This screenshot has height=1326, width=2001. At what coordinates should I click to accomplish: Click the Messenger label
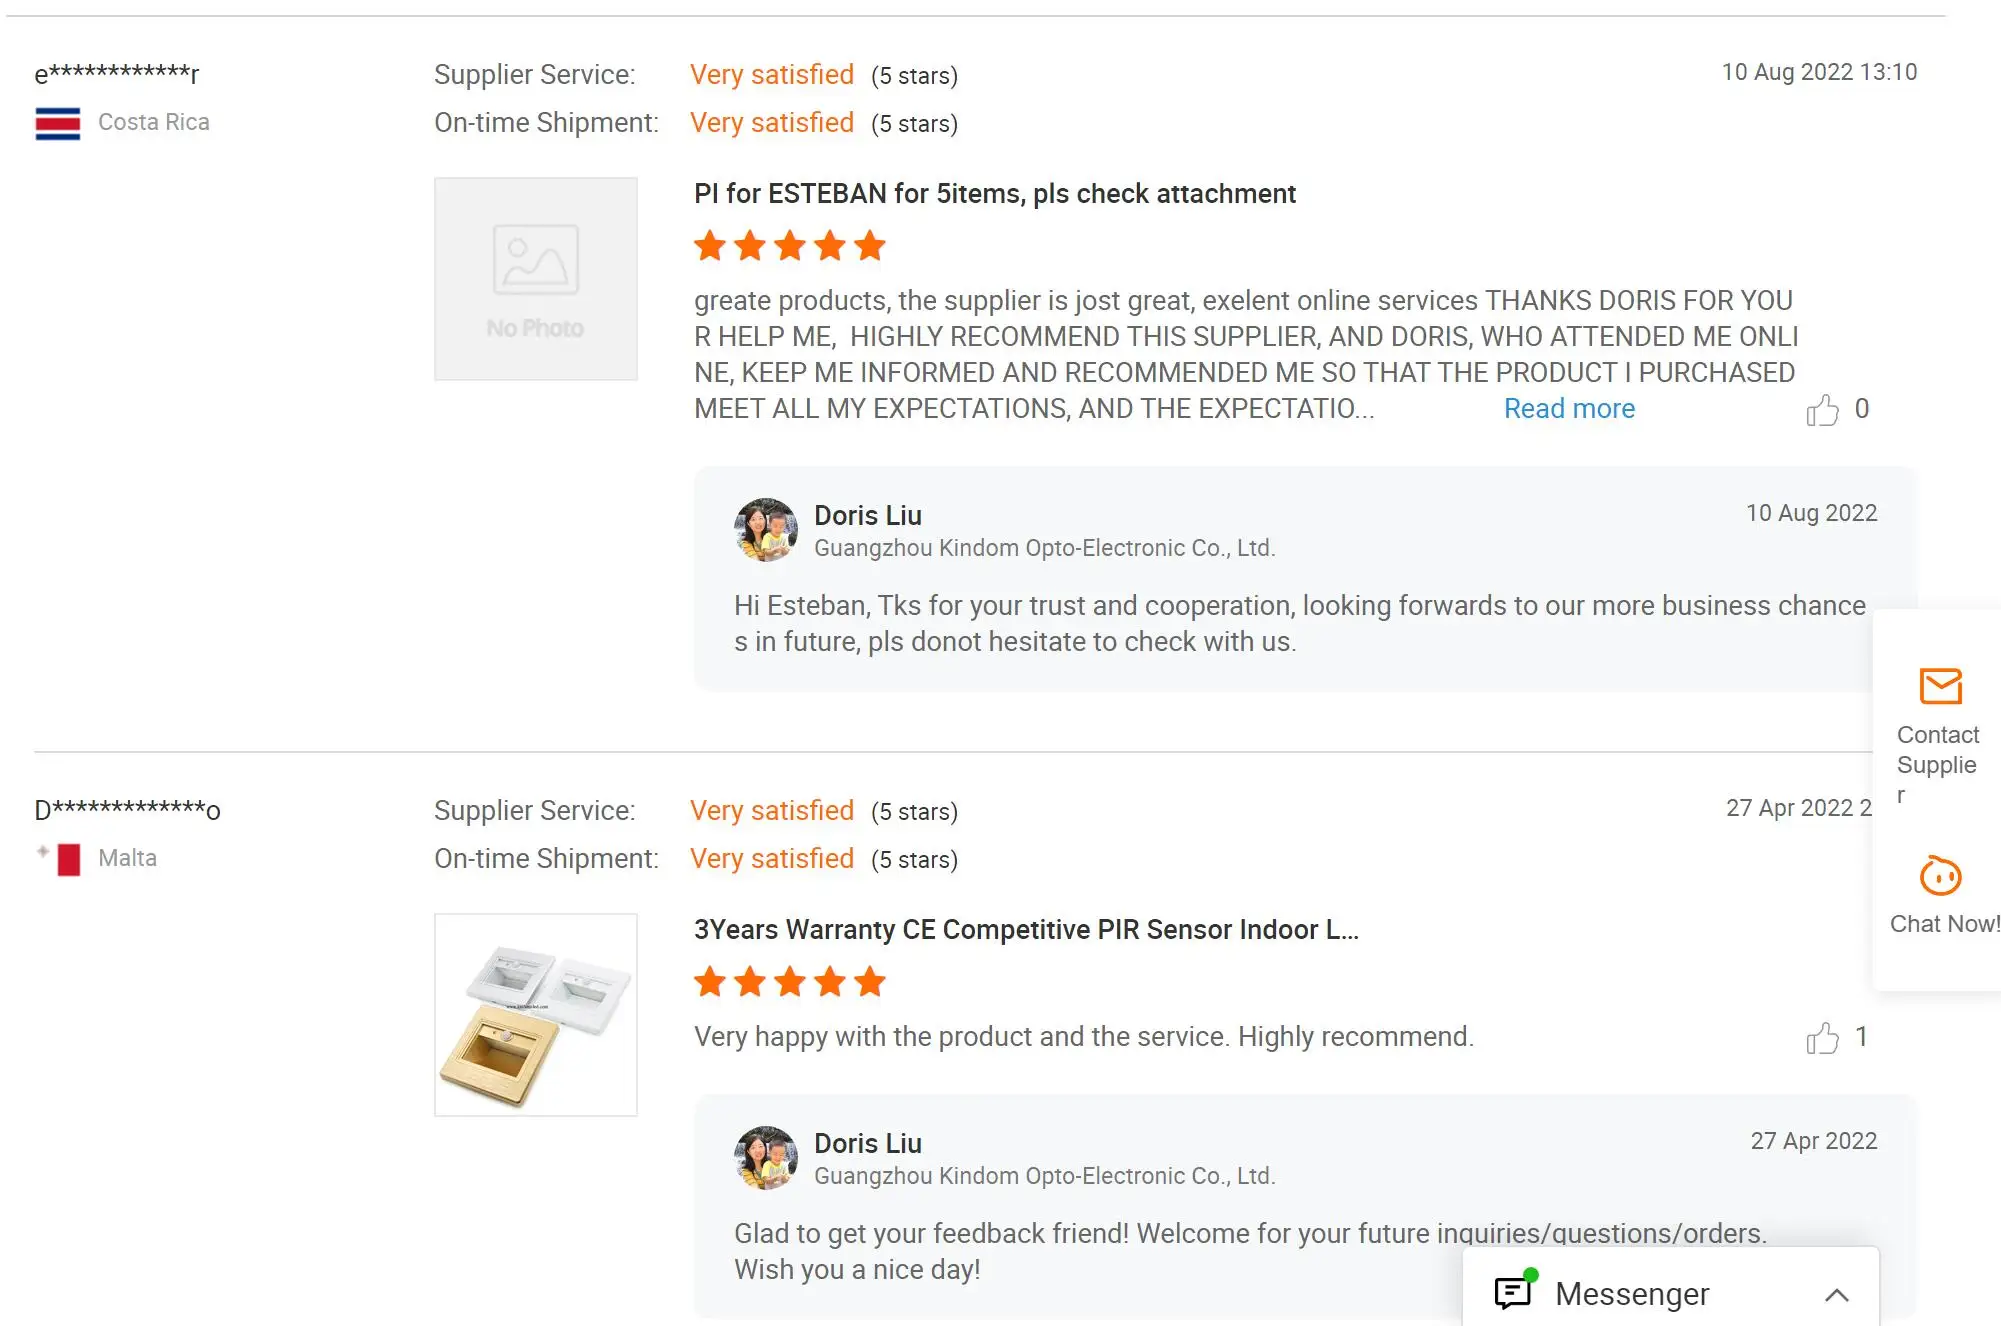point(1632,1294)
